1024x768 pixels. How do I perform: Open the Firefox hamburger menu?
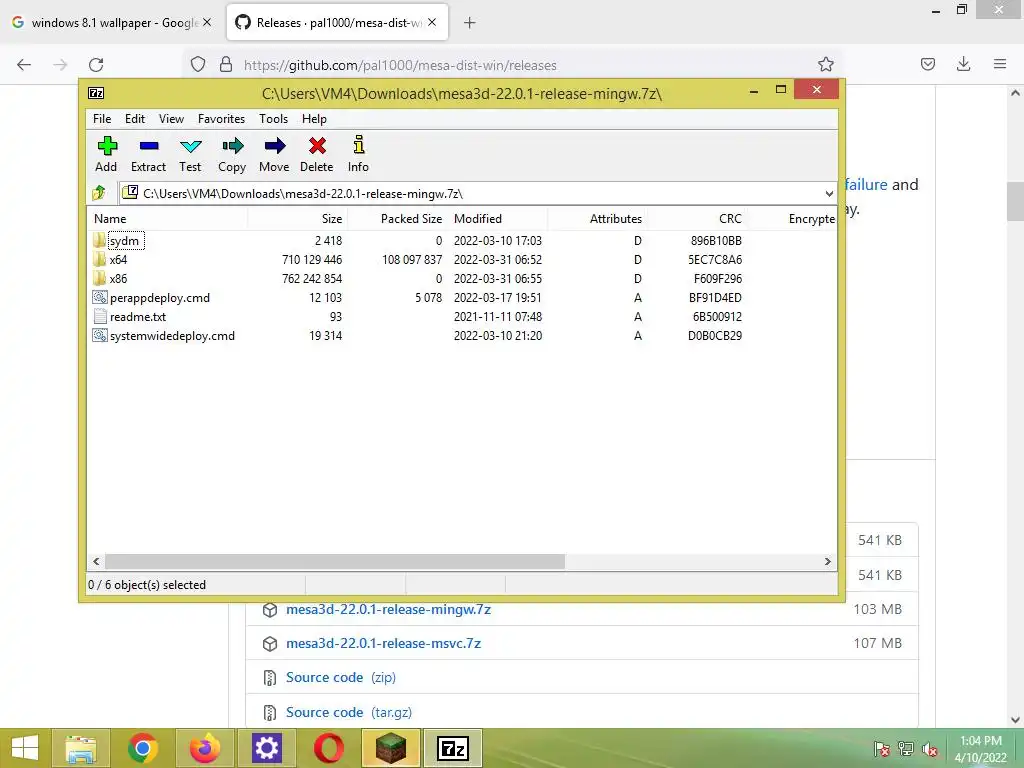pyautogui.click(x=1000, y=64)
